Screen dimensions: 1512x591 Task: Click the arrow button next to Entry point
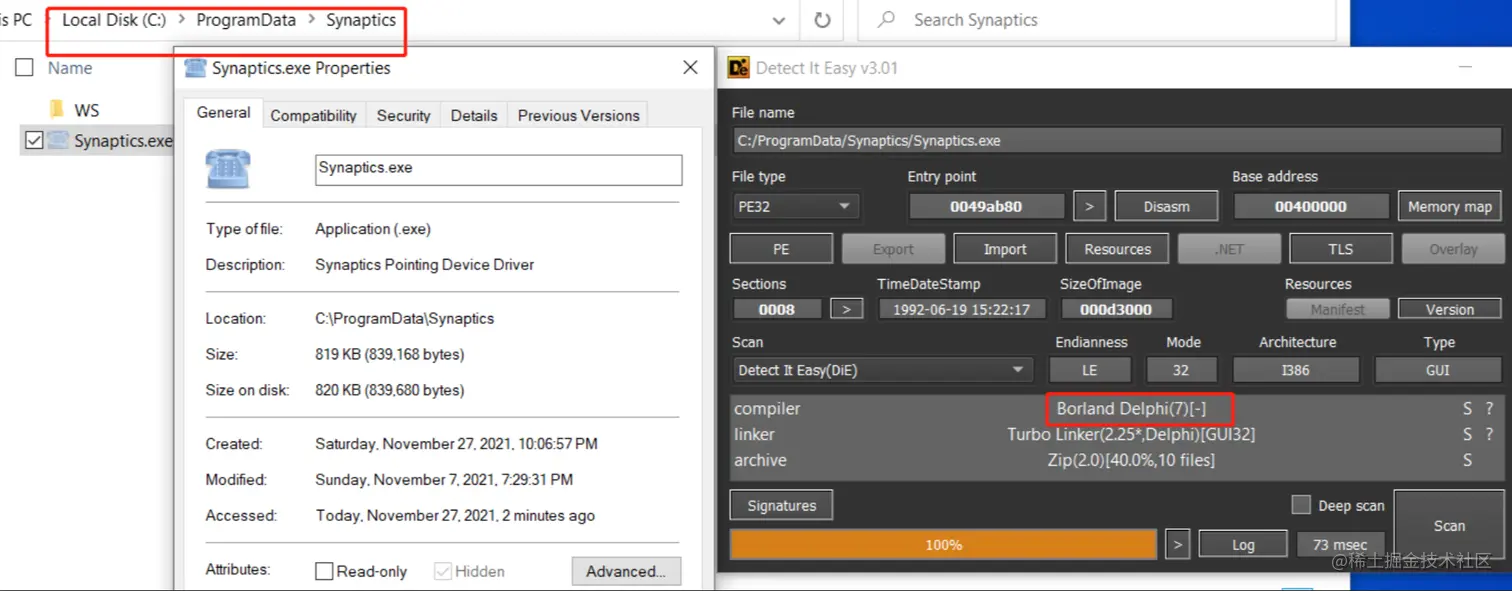coord(1089,206)
